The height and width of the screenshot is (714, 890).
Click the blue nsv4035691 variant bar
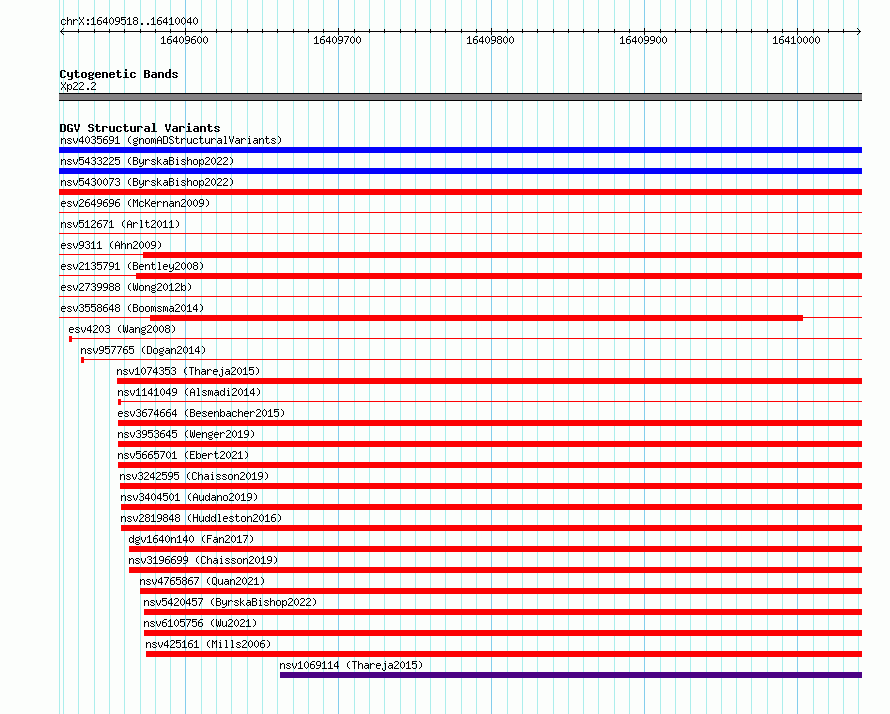[460, 150]
